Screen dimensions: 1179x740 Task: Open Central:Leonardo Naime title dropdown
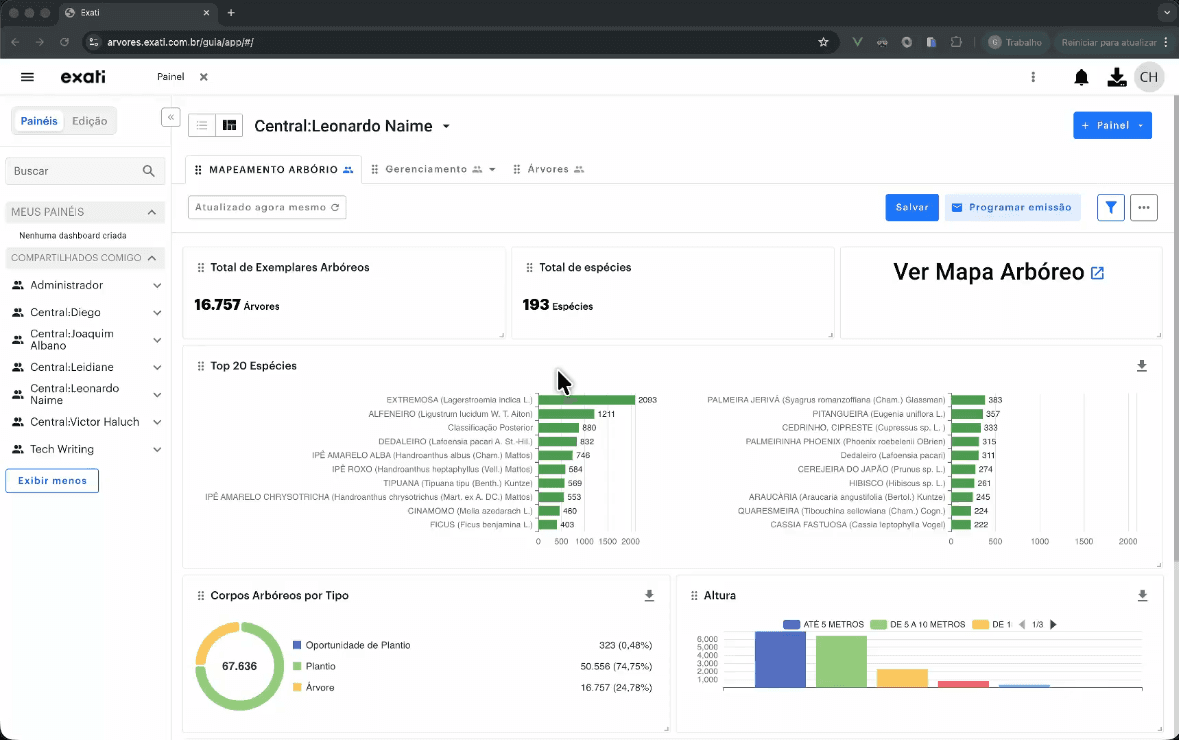pyautogui.click(x=446, y=126)
